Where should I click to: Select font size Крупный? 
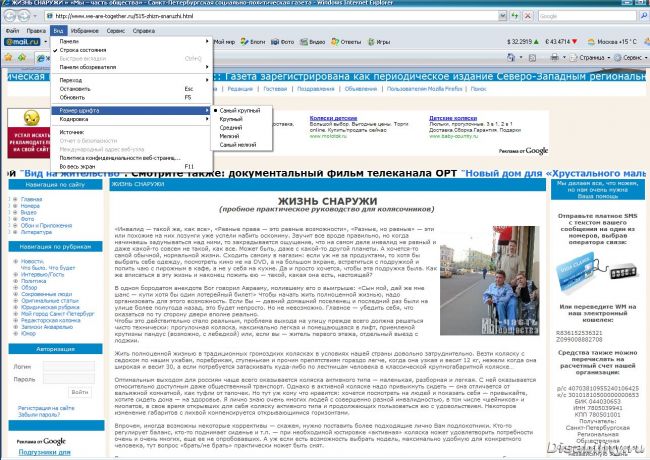click(x=241, y=119)
